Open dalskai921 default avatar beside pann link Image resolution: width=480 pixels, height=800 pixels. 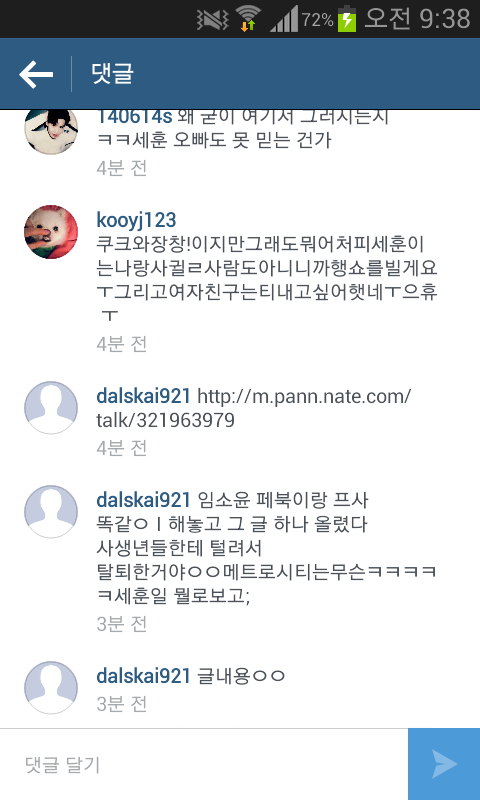[51, 407]
